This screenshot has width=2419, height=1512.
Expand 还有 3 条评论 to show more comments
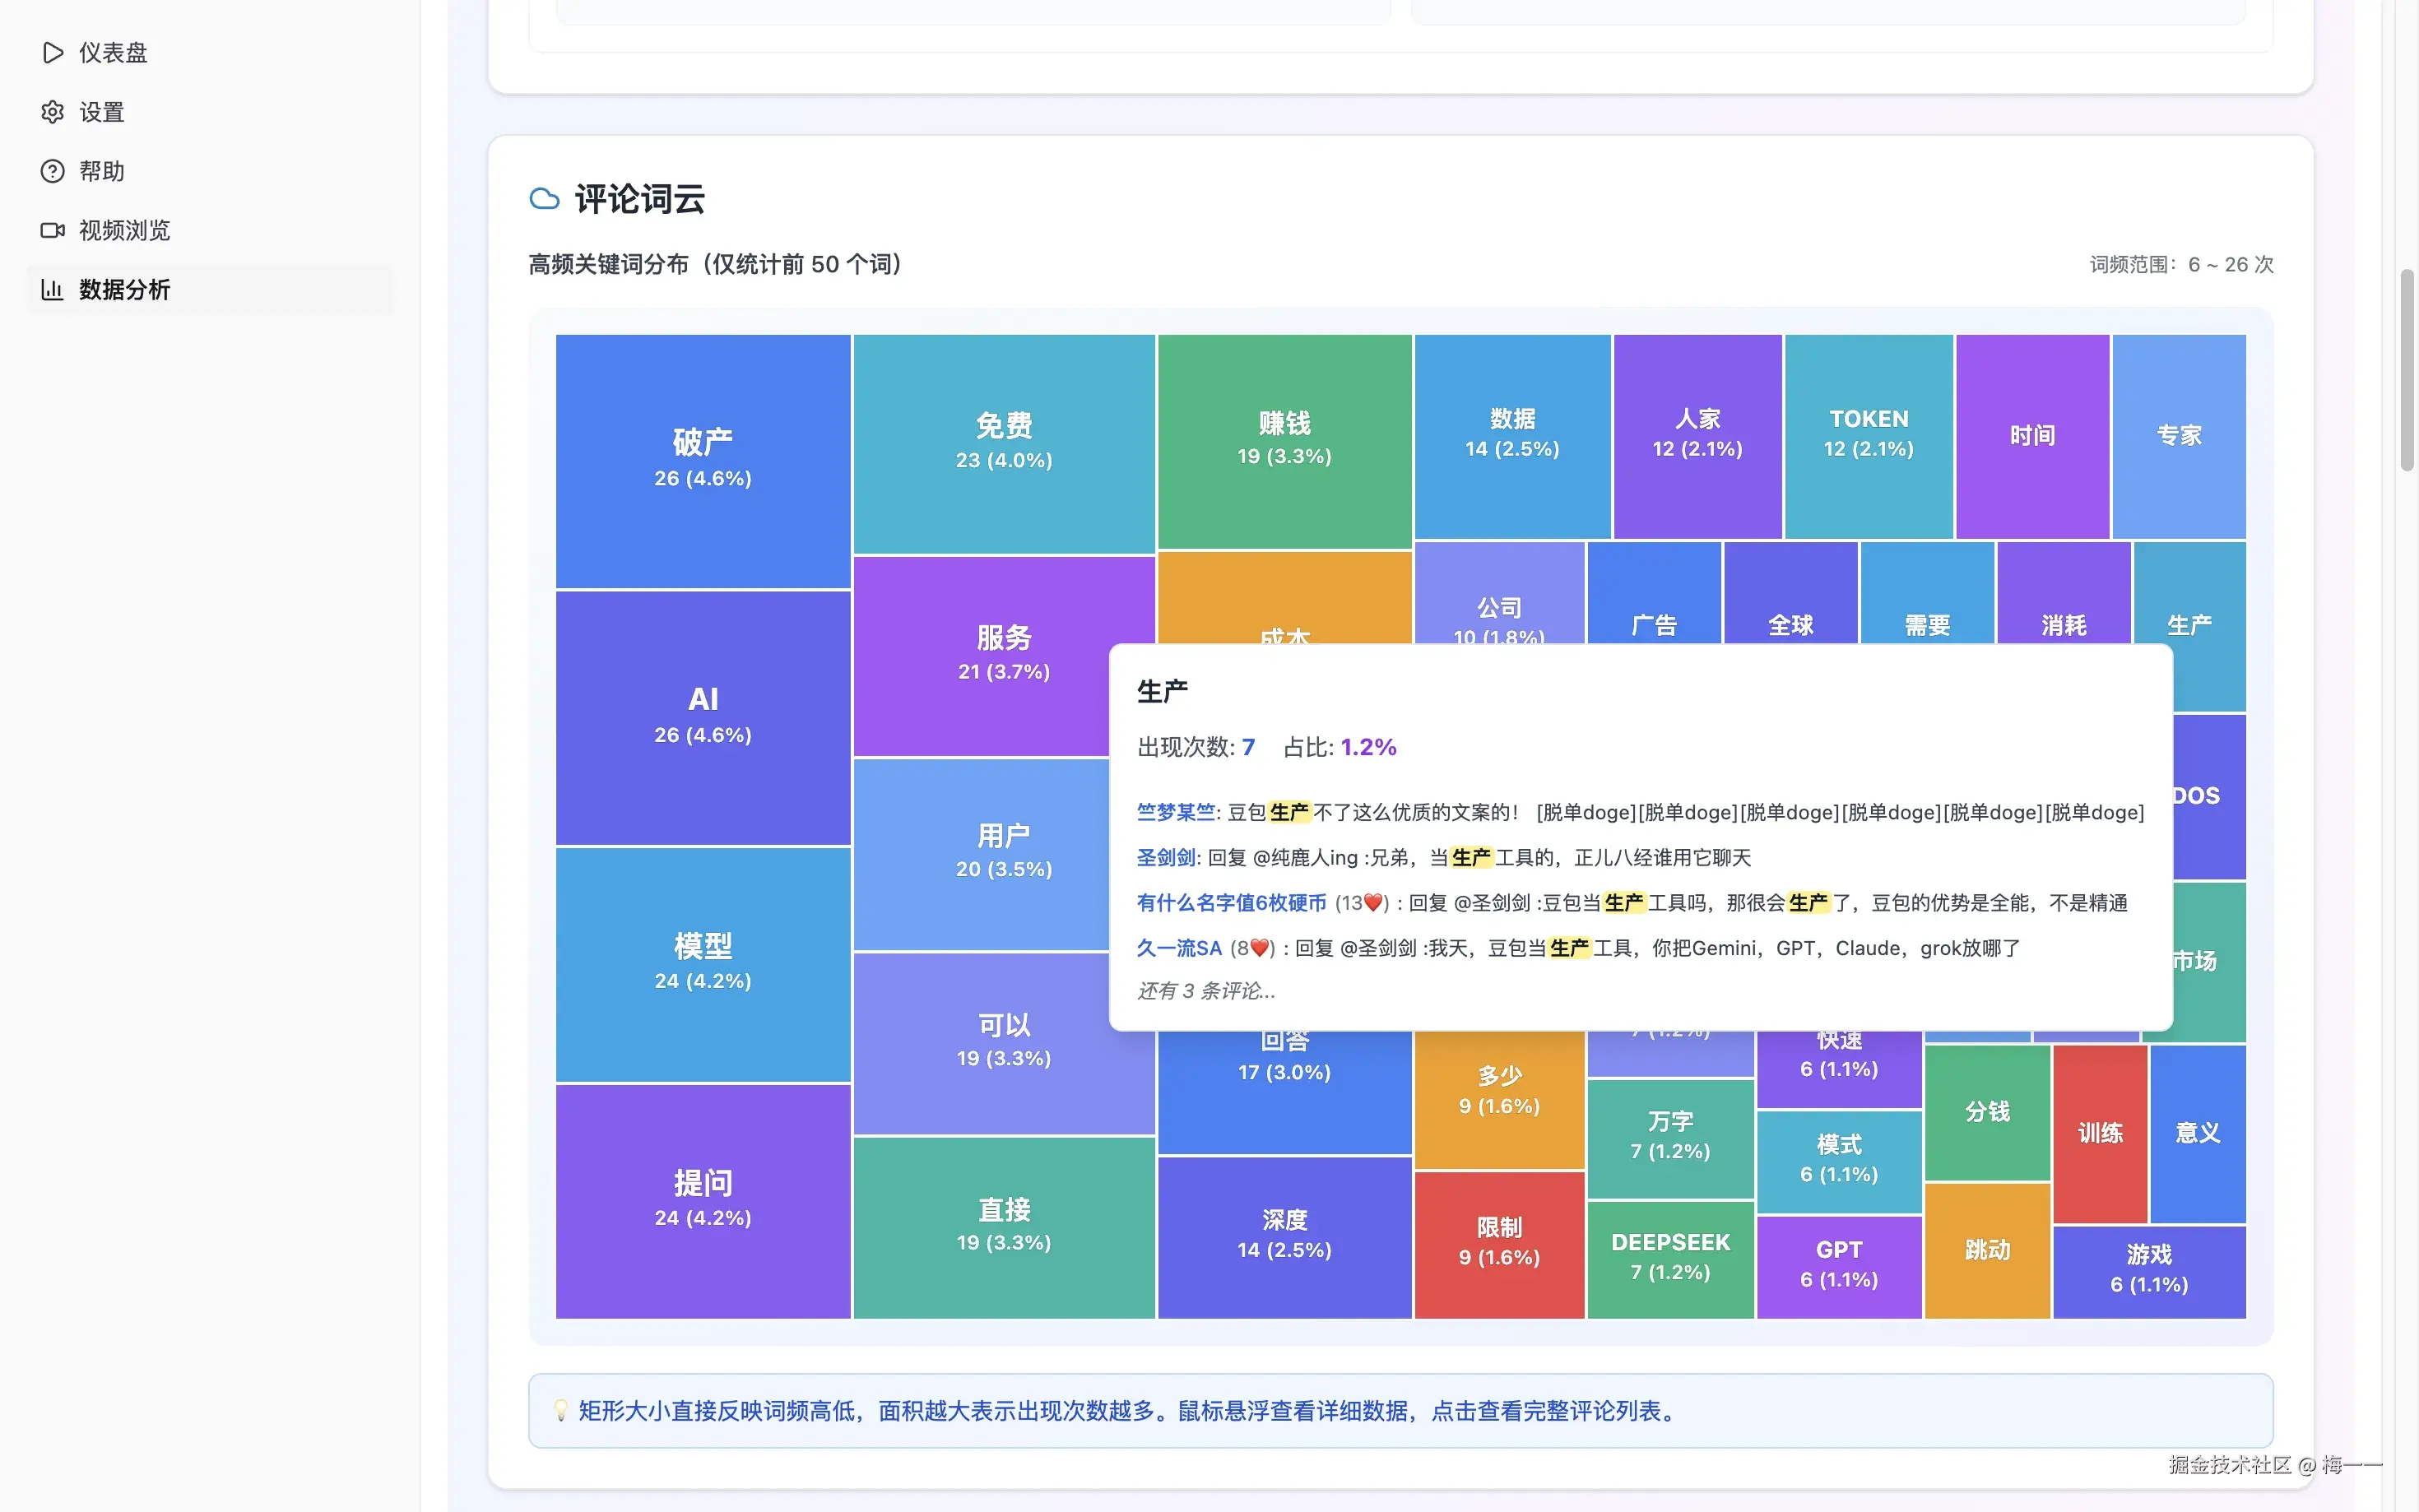1206,991
